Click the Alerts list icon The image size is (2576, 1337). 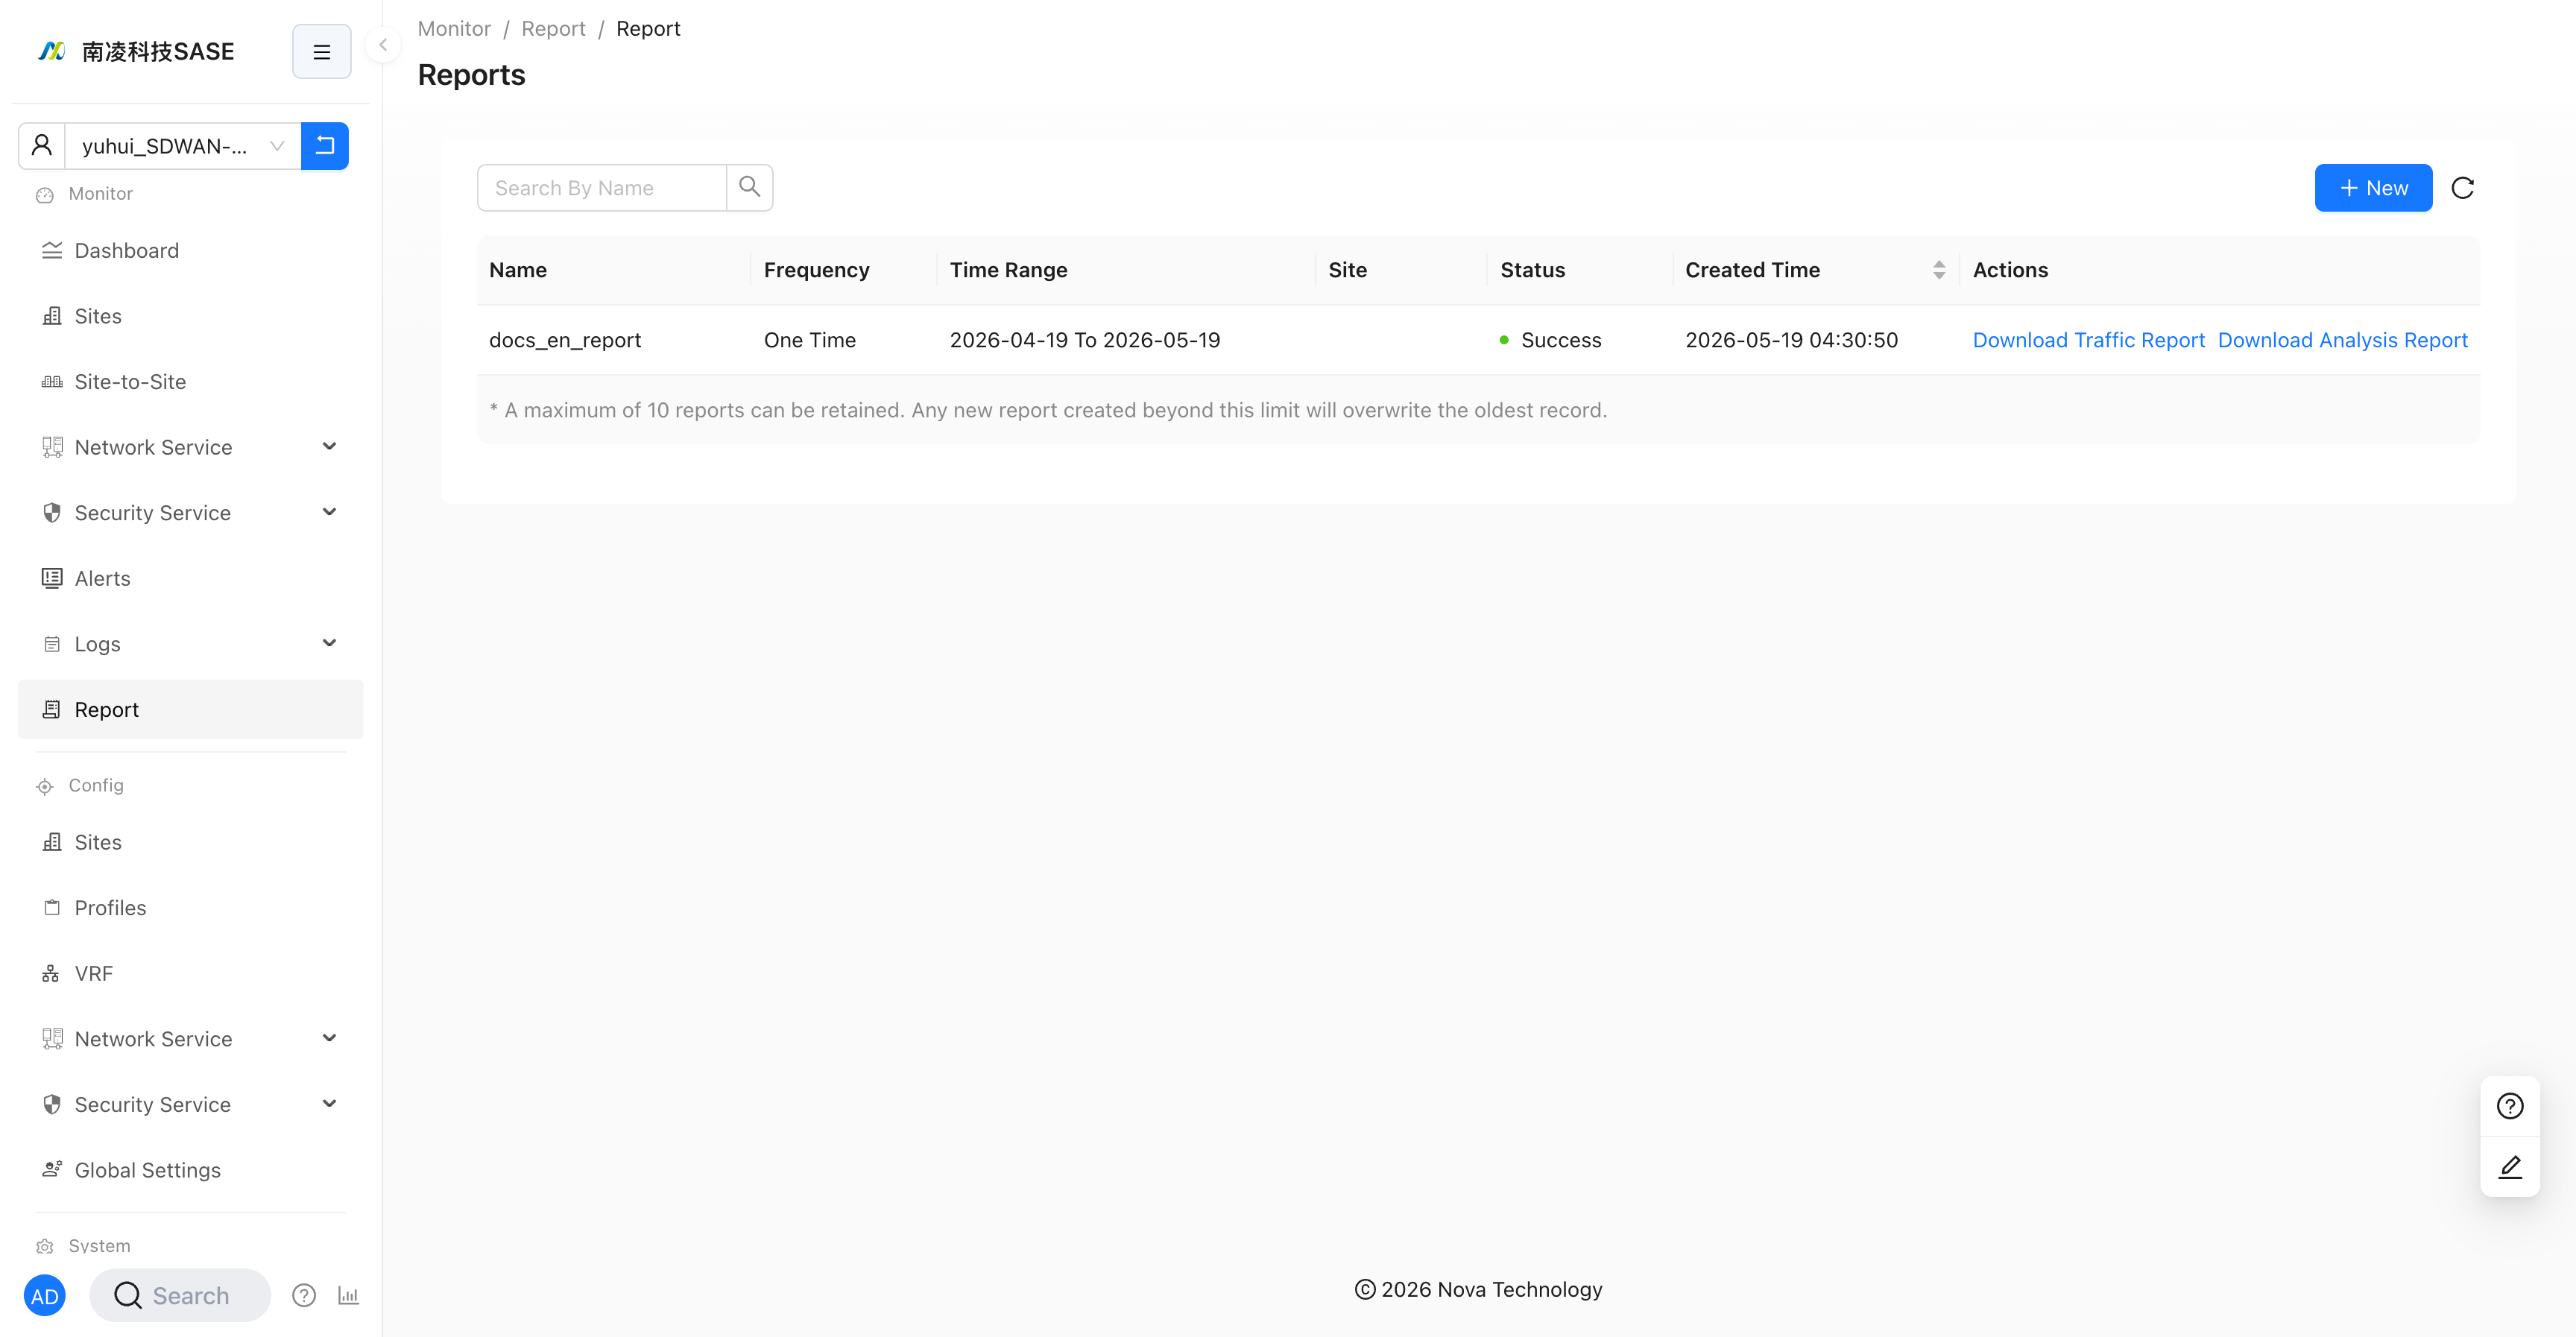click(52, 578)
